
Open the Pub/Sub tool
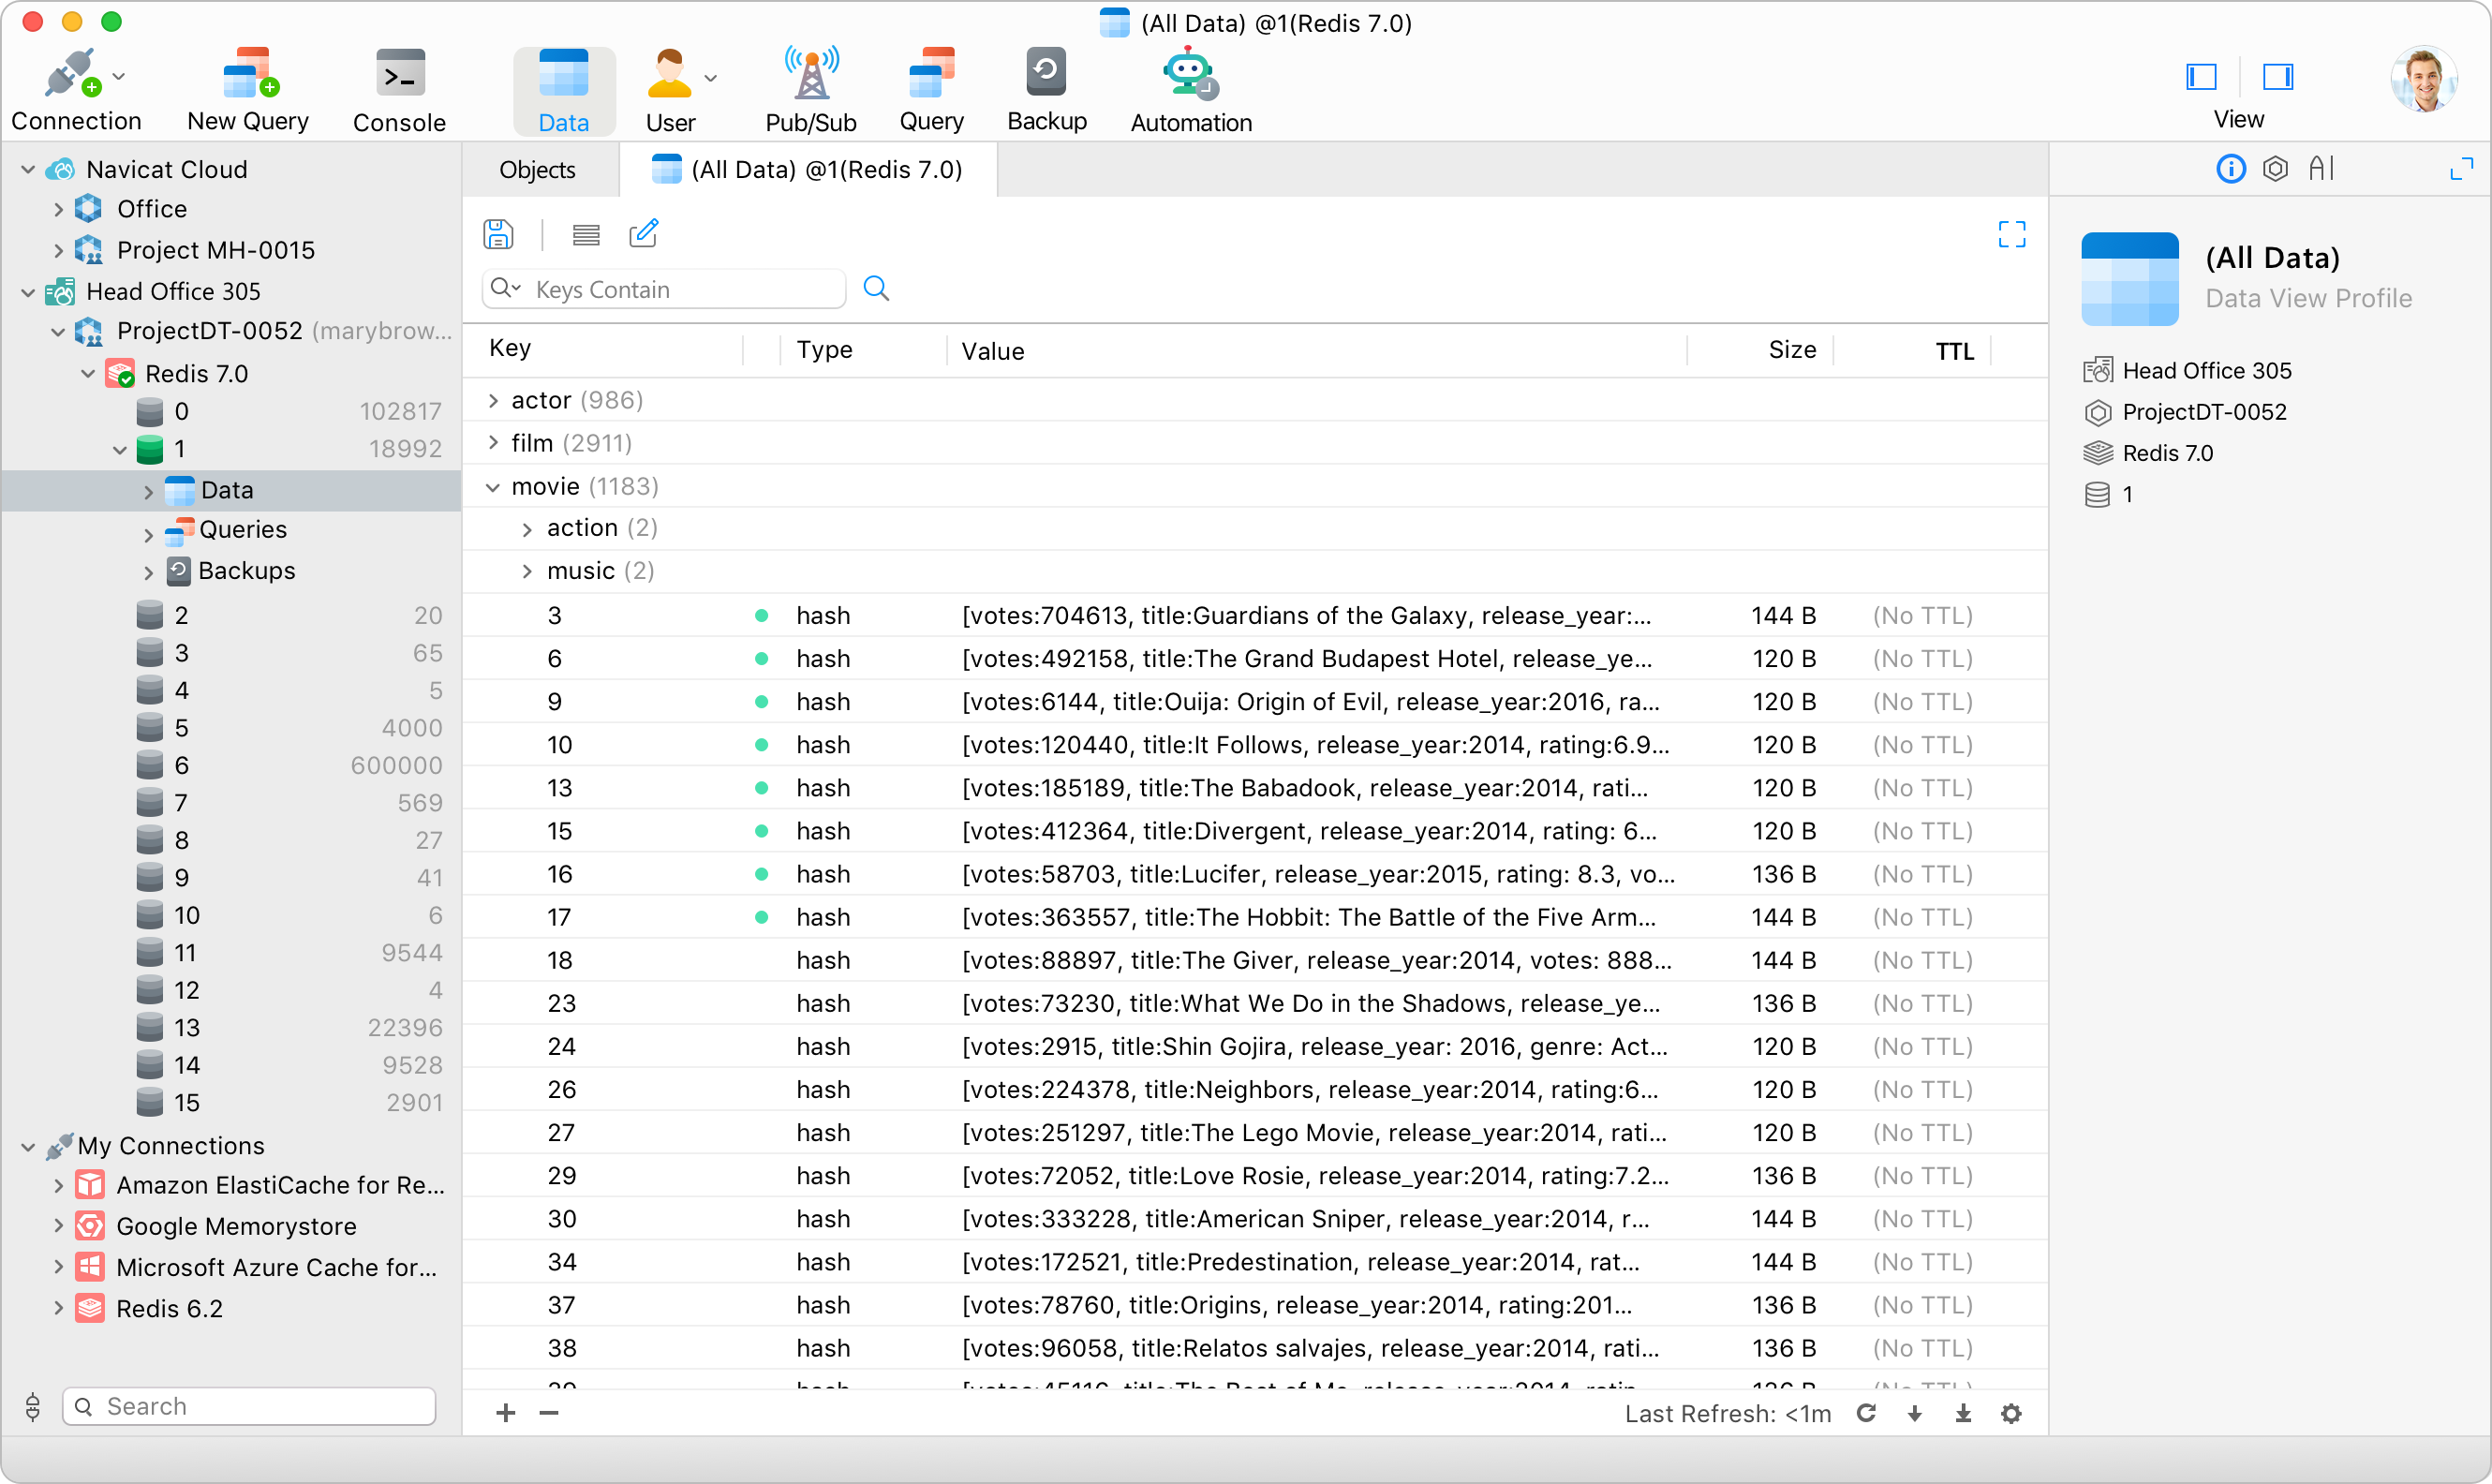pyautogui.click(x=810, y=90)
